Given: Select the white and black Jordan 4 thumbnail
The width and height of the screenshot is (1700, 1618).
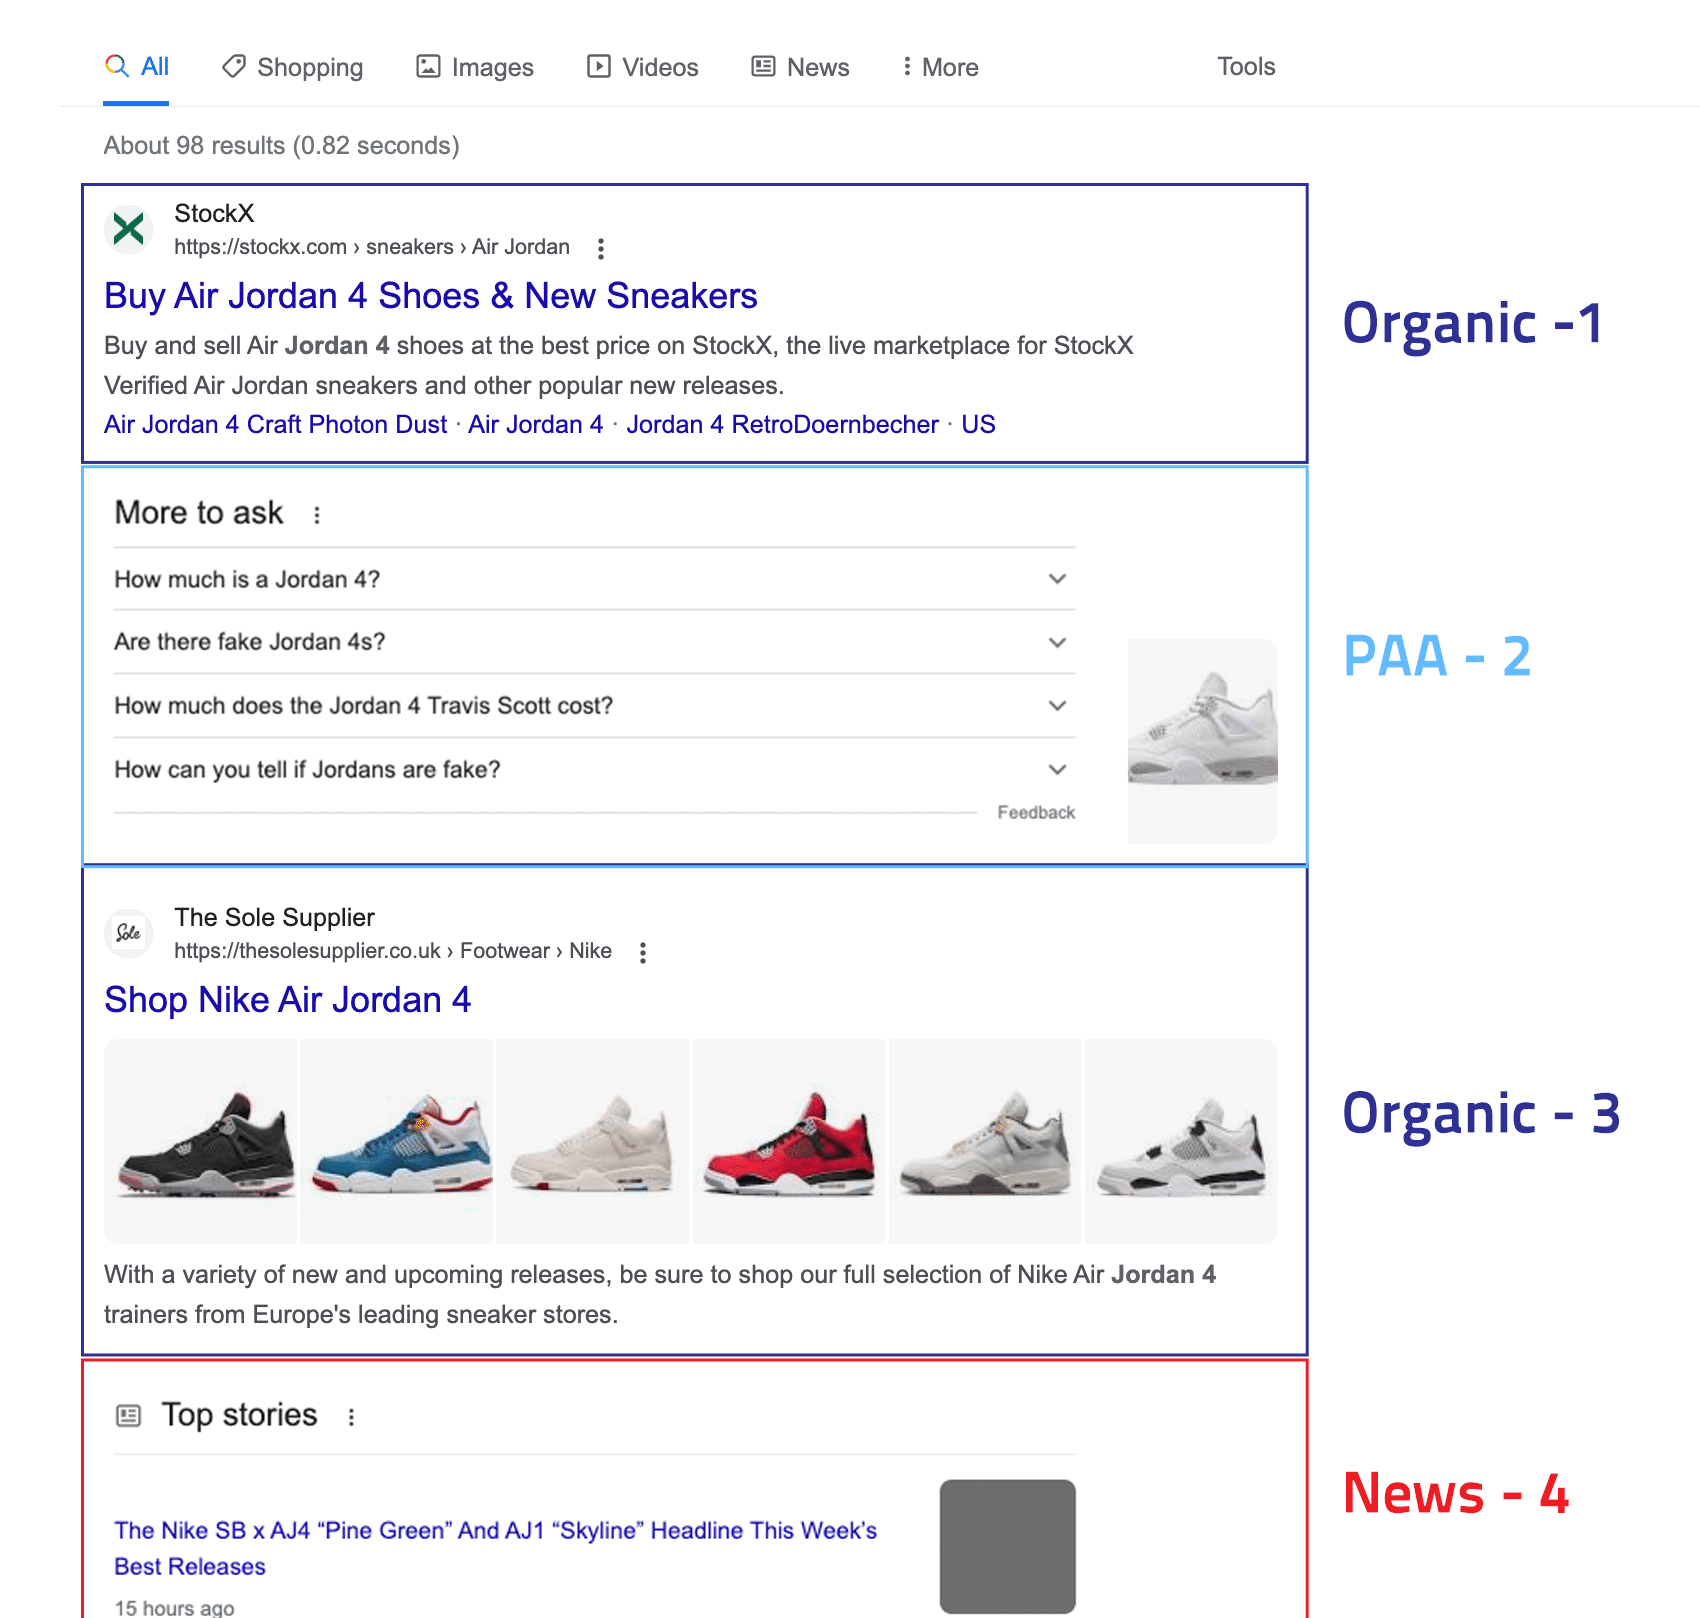Looking at the screenshot, I should tap(1181, 1141).
